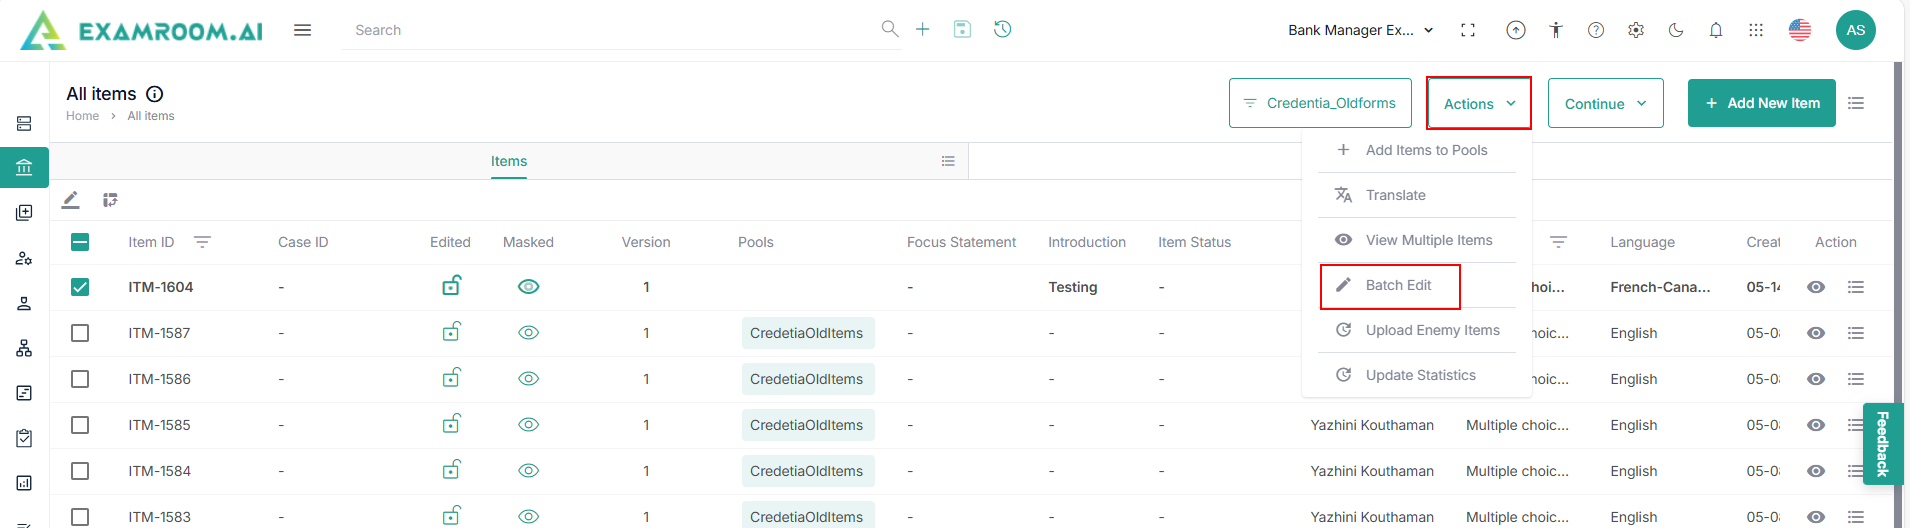Viewport: 1910px width, 528px height.
Task: Enter fullscreen mode via header icon
Action: pyautogui.click(x=1468, y=30)
